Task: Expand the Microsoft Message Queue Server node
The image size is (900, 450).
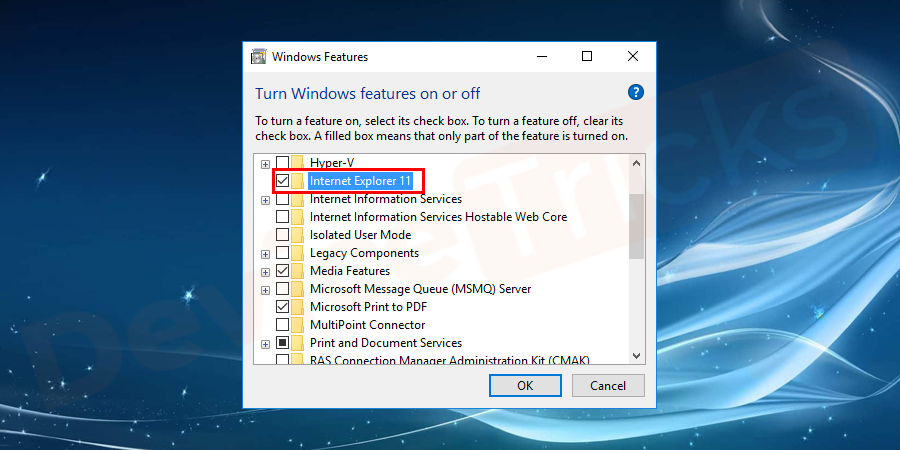Action: 265,290
